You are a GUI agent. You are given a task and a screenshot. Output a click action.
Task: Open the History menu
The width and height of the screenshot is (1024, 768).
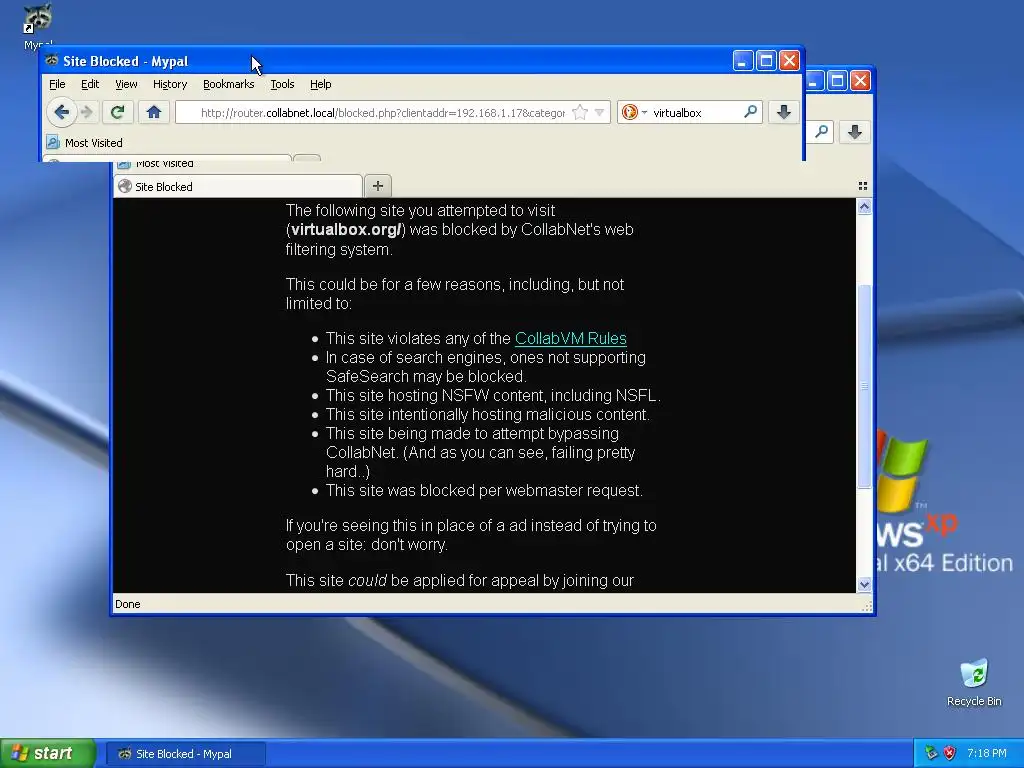170,84
